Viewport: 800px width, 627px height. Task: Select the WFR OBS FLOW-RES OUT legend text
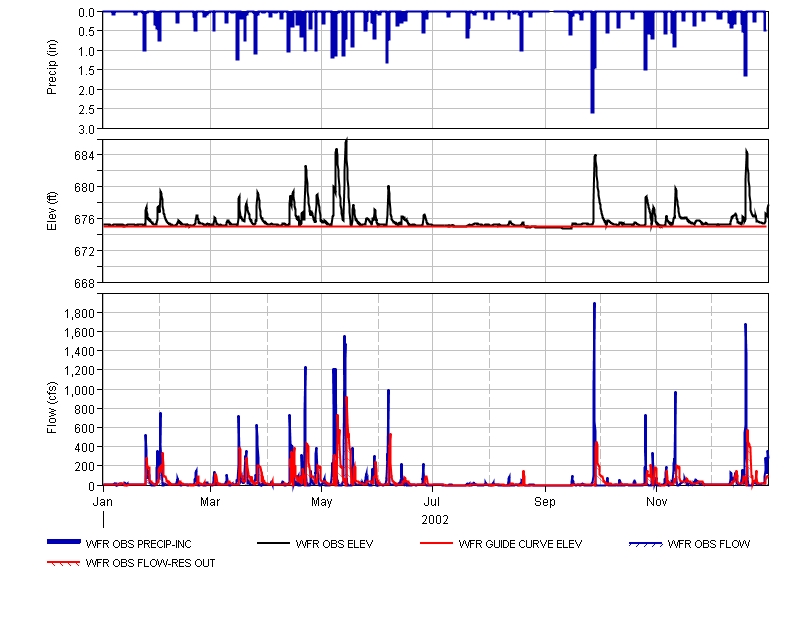tap(150, 563)
